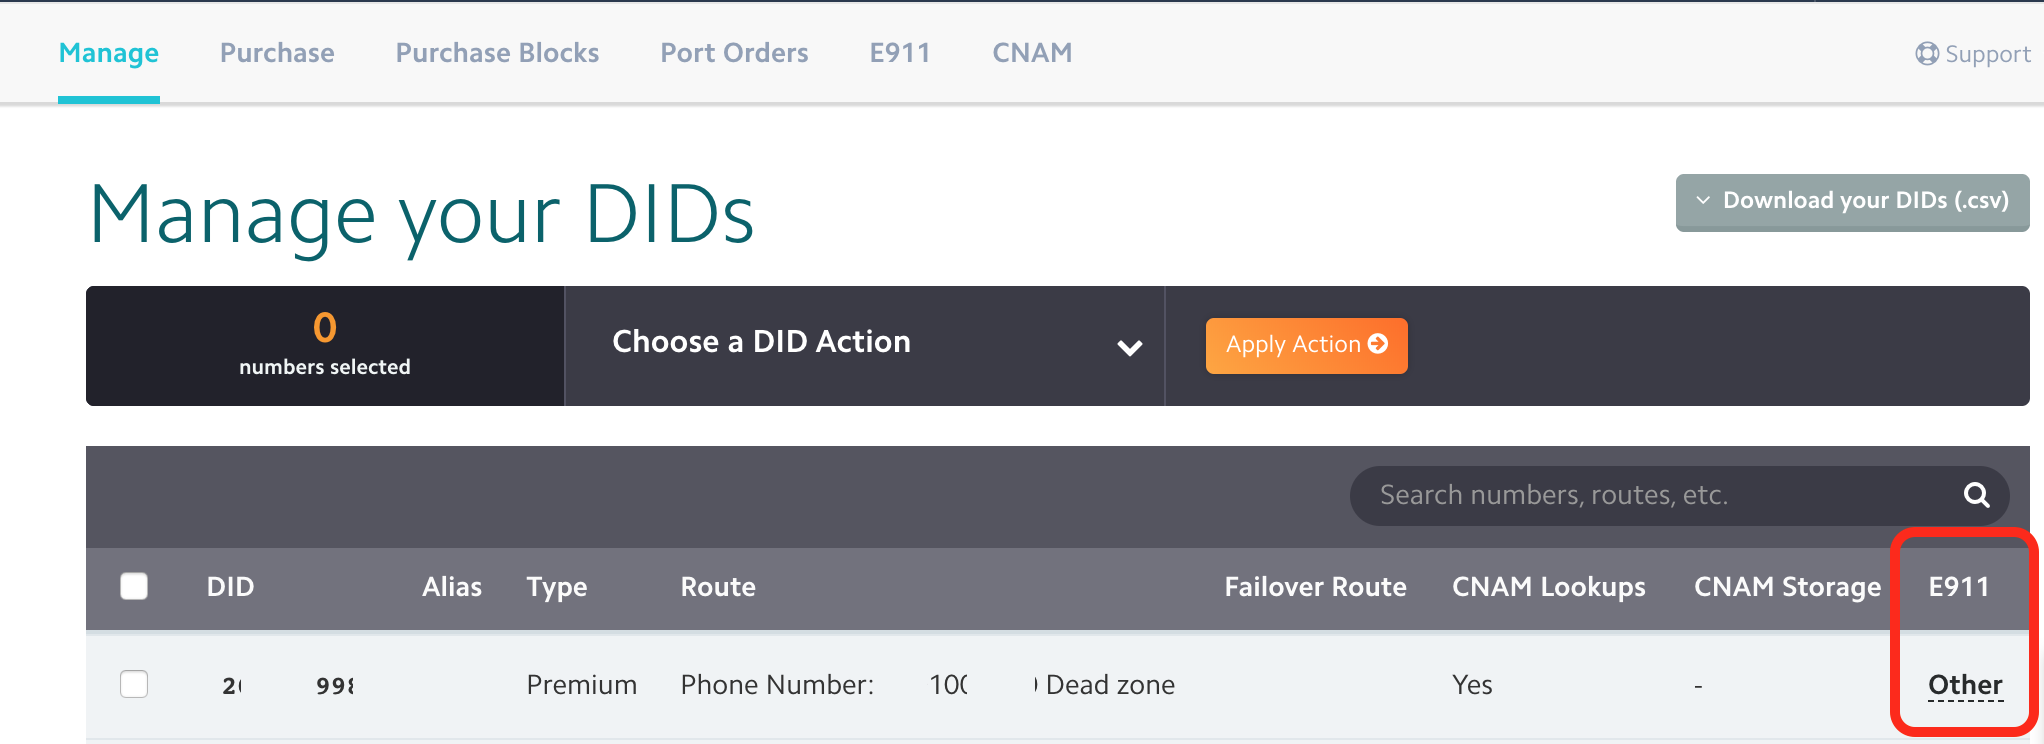
Task: Open the Purchase Blocks tab
Action: click(497, 53)
